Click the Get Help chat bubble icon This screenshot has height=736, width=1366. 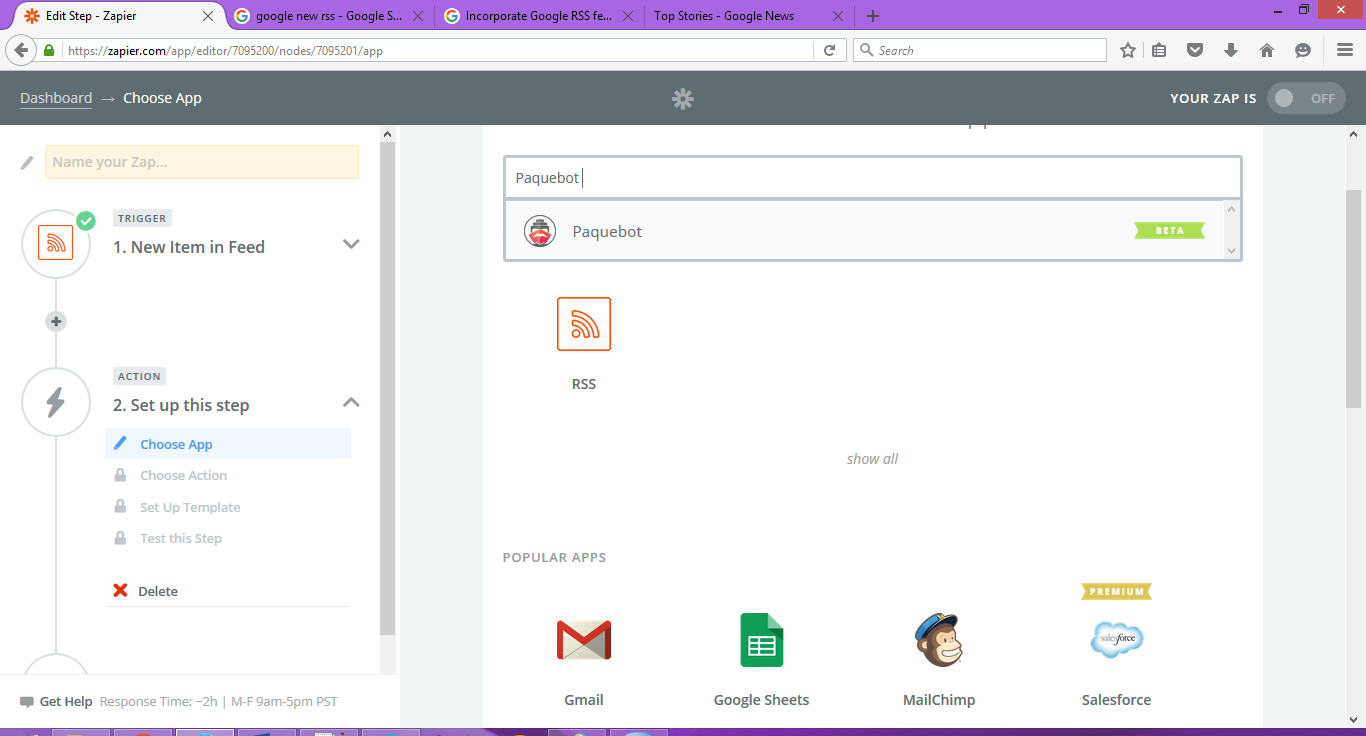(26, 702)
